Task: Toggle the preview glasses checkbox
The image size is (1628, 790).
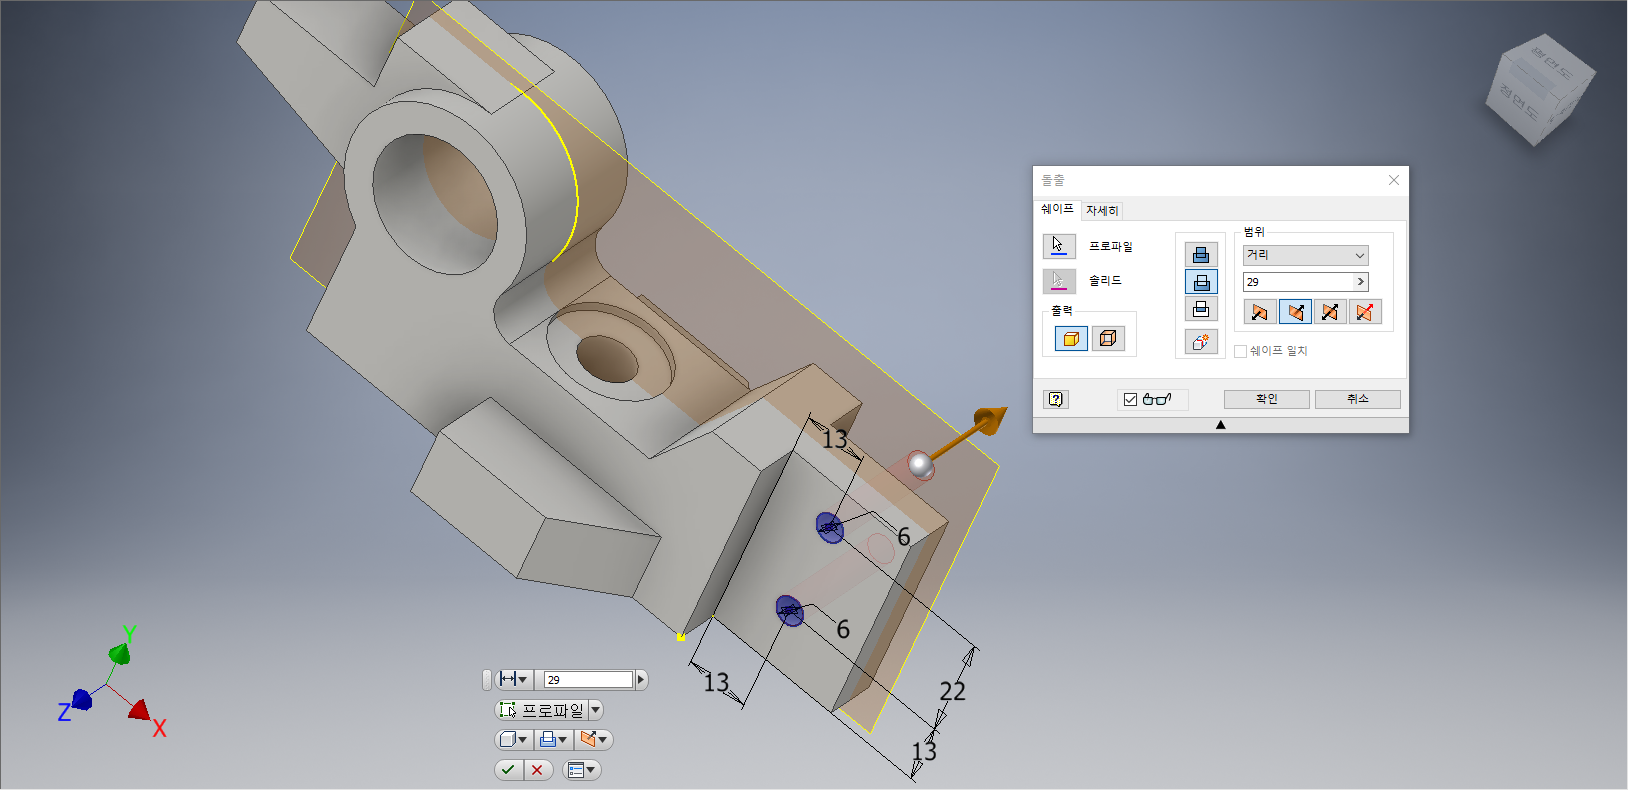Action: point(1130,399)
